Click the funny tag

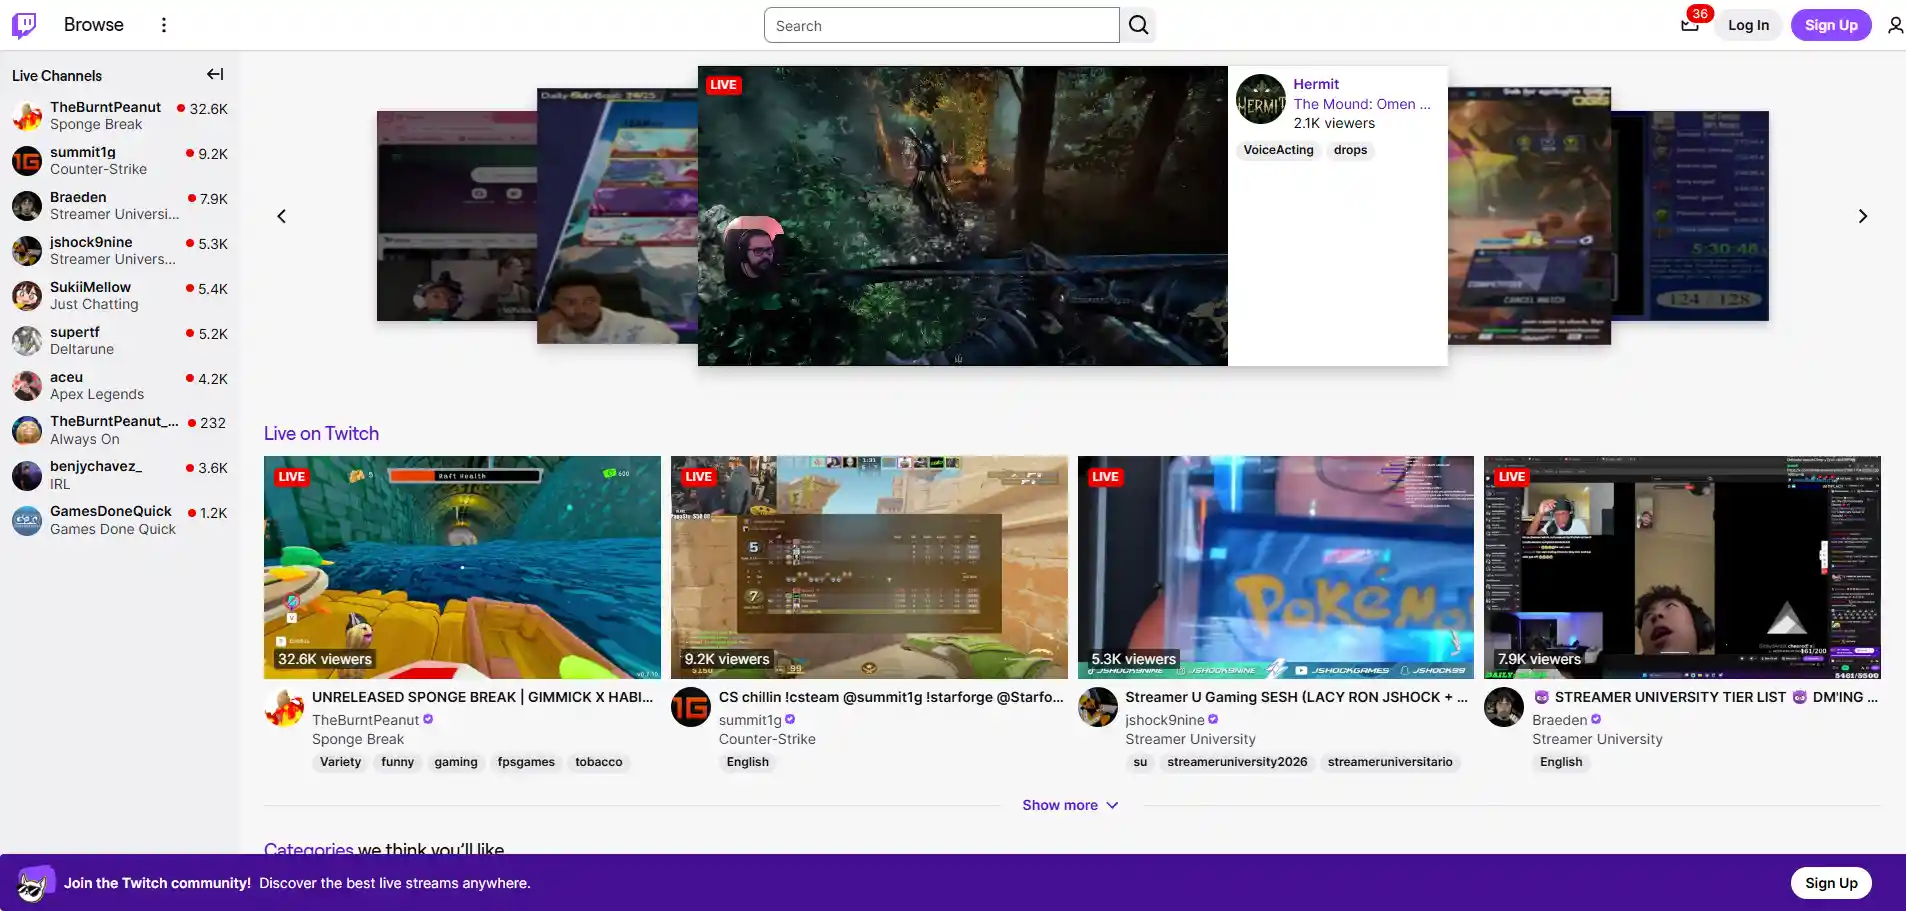(397, 762)
